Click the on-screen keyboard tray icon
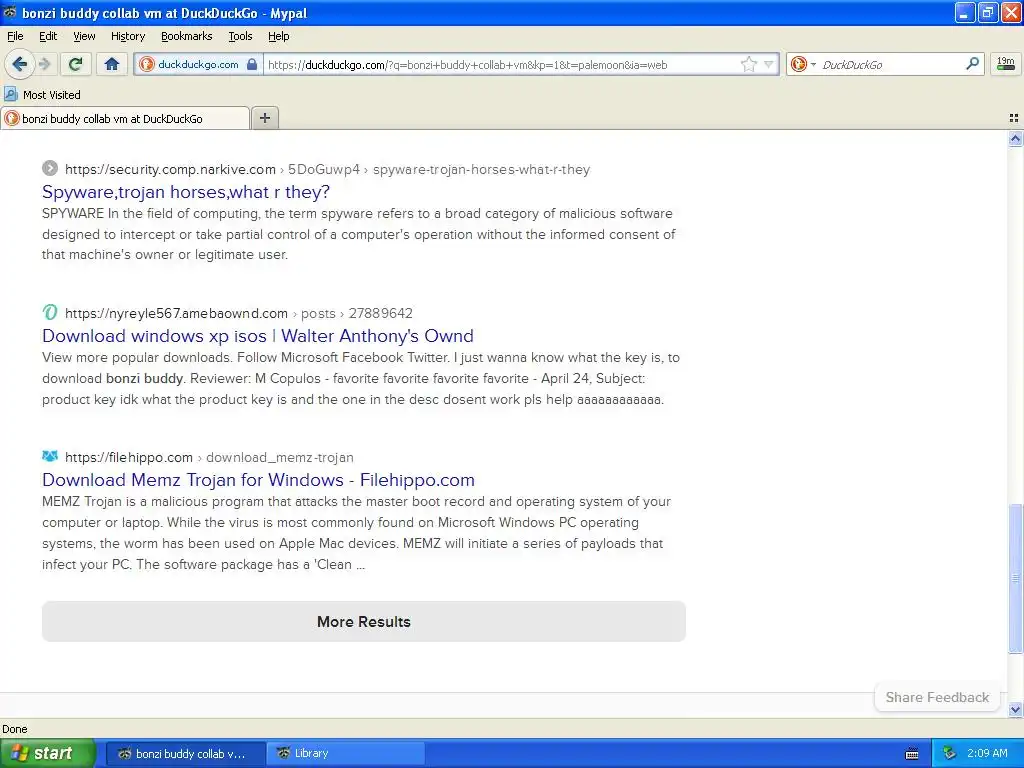This screenshot has height=768, width=1024. coord(912,754)
